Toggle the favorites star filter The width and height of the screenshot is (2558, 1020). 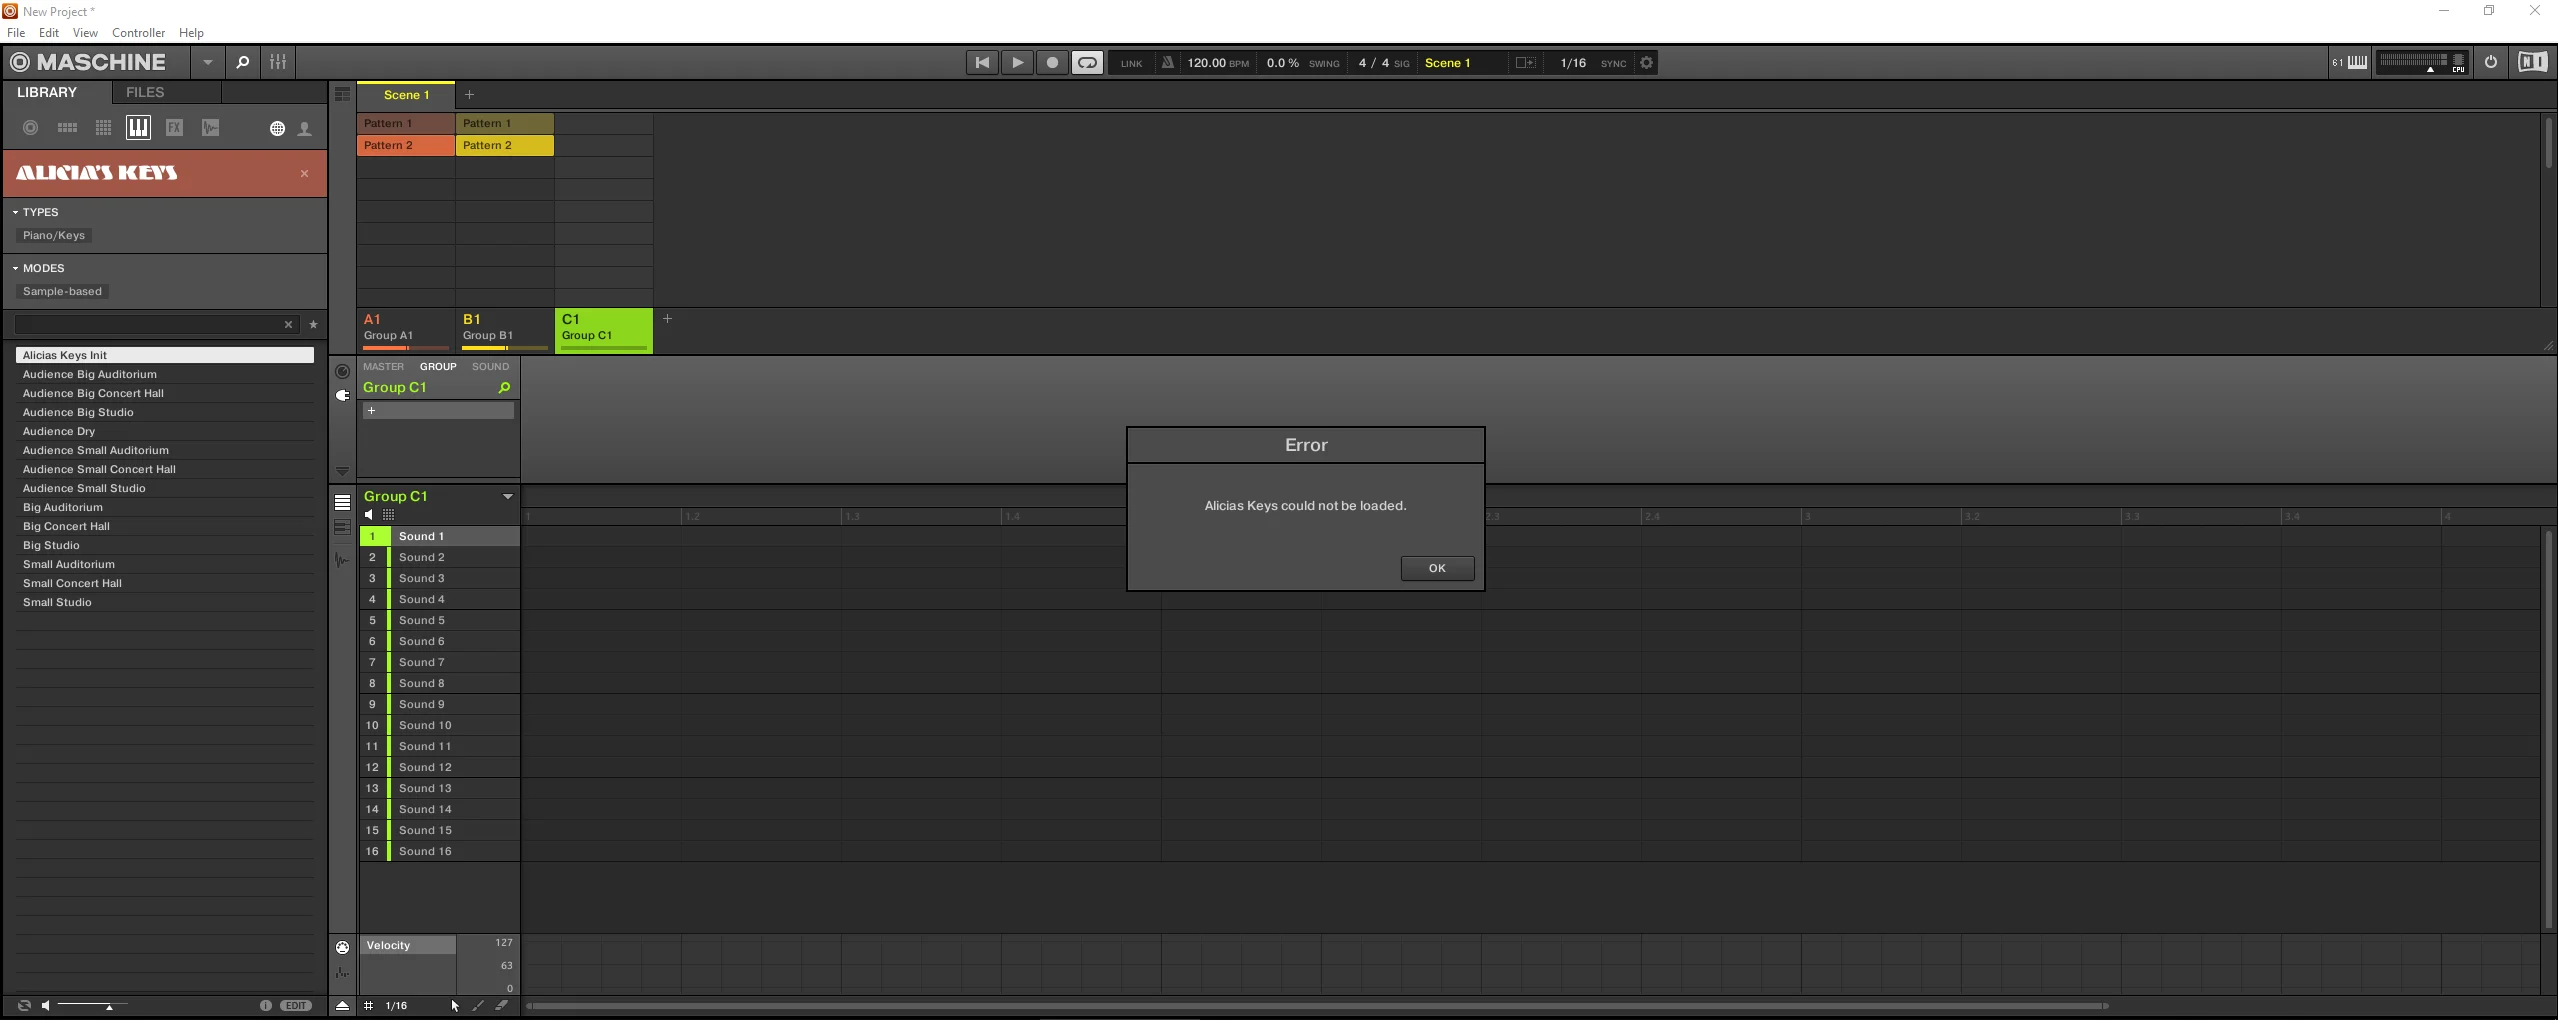point(313,324)
